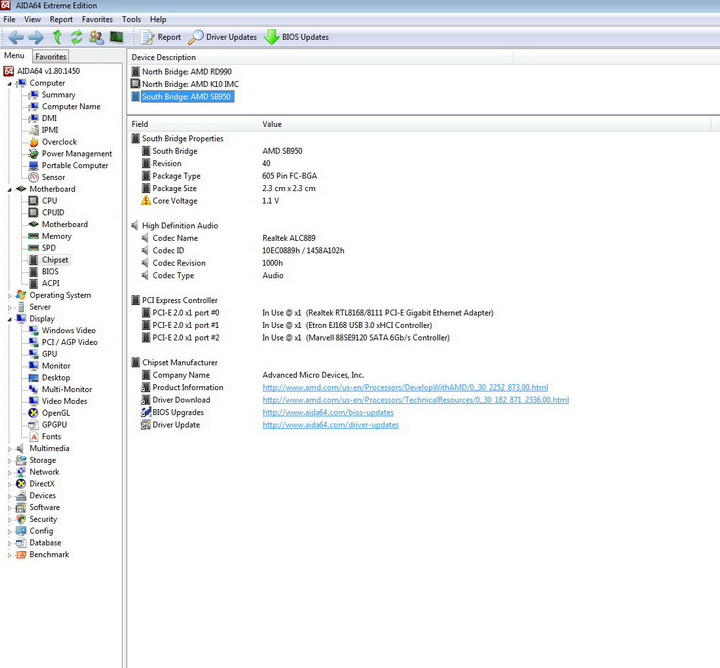The height and width of the screenshot is (668, 720).
Task: Collapse the Computer tree node
Action: pyautogui.click(x=9, y=84)
